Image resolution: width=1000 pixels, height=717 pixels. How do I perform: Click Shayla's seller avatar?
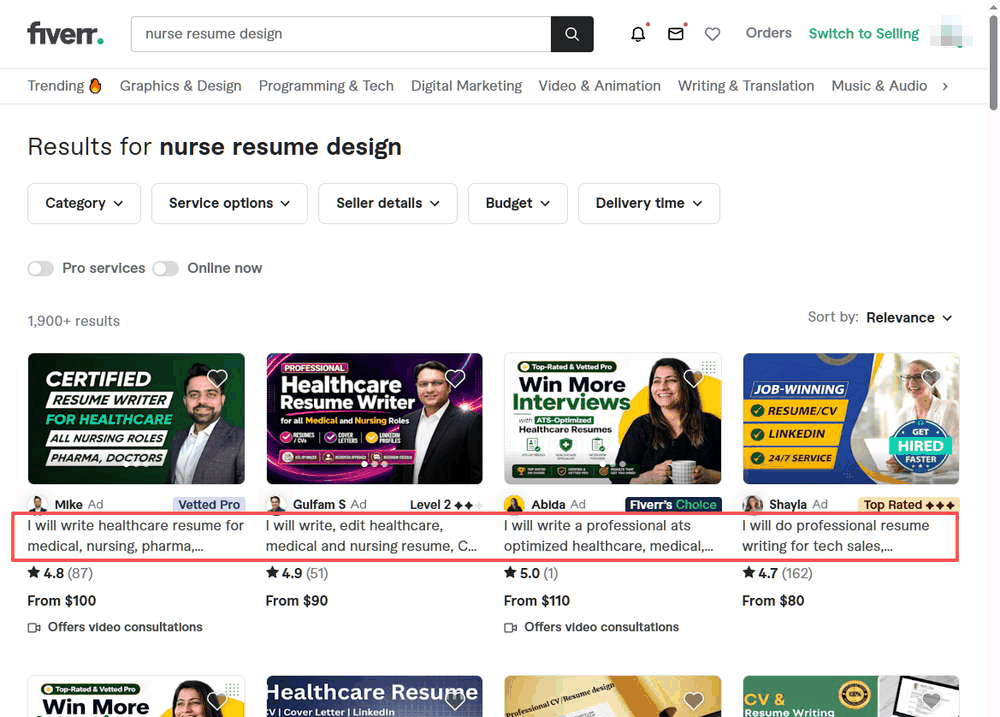coord(753,504)
